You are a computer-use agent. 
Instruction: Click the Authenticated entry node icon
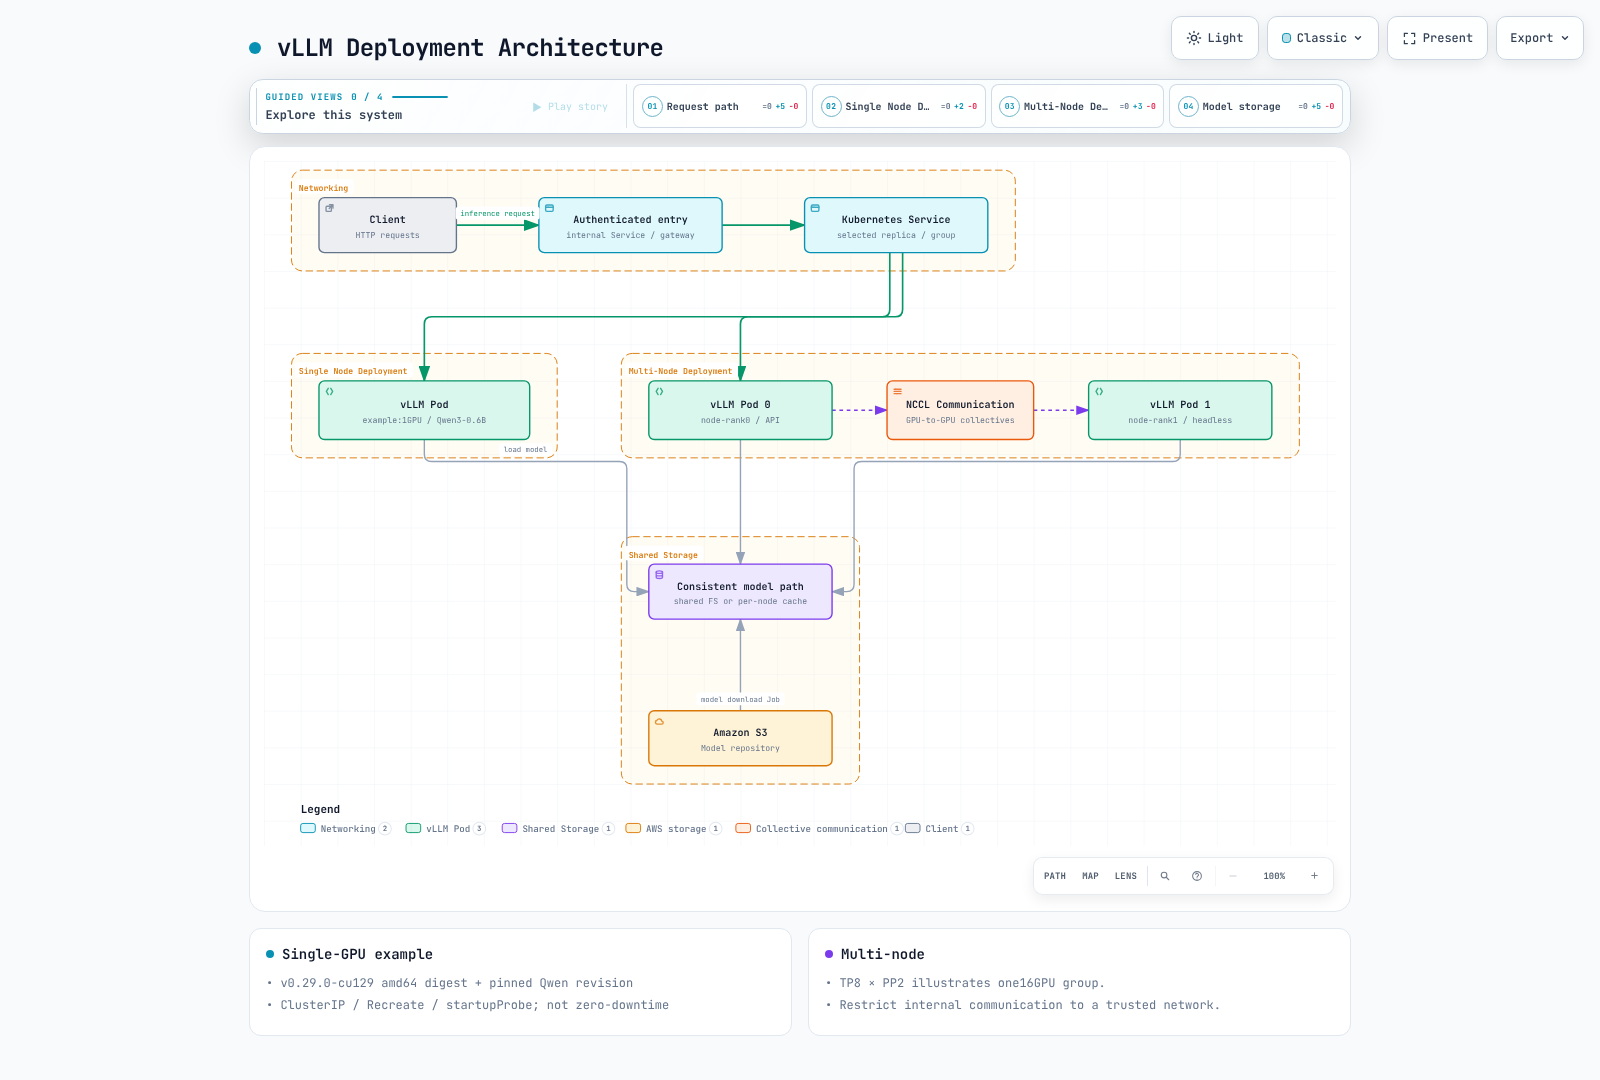pyautogui.click(x=549, y=208)
